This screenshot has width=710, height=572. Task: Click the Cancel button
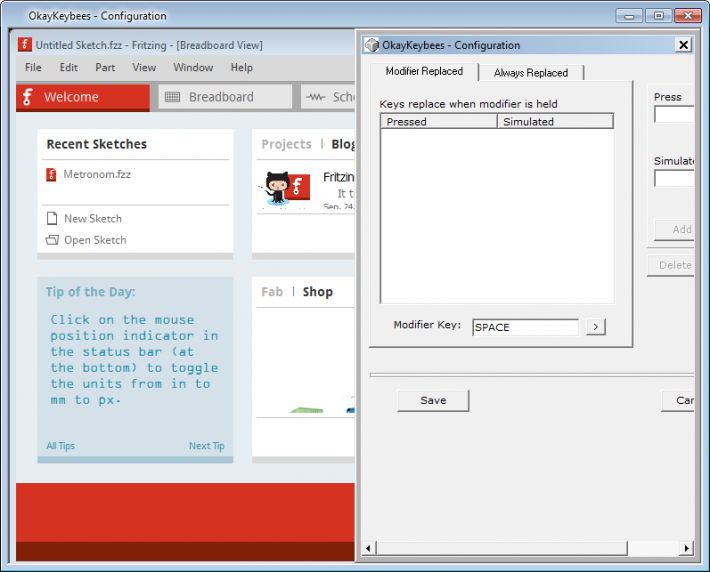coord(678,400)
